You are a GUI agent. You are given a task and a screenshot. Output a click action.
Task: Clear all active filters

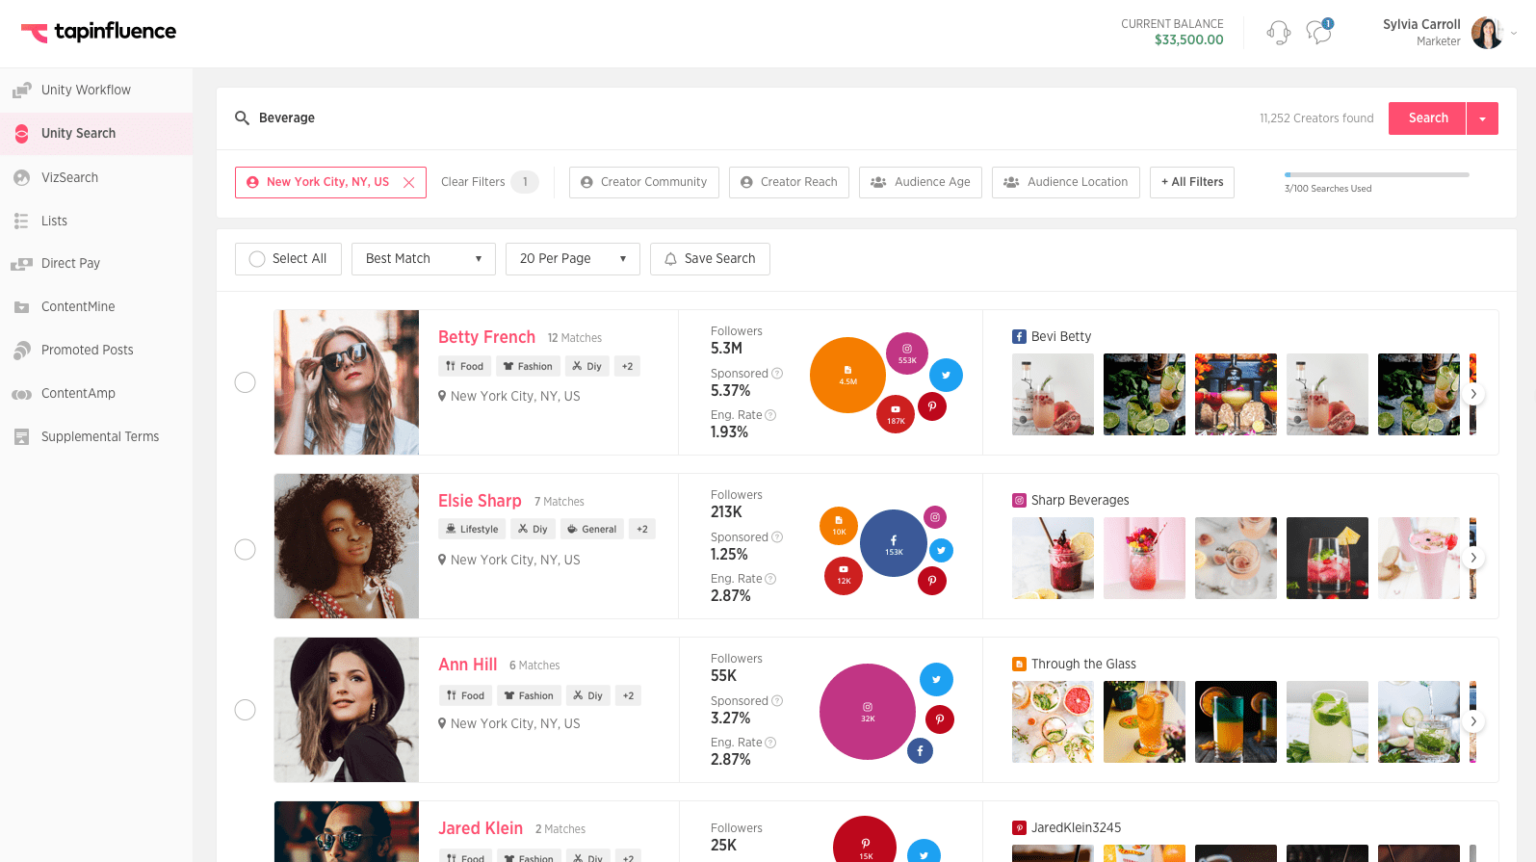(473, 181)
